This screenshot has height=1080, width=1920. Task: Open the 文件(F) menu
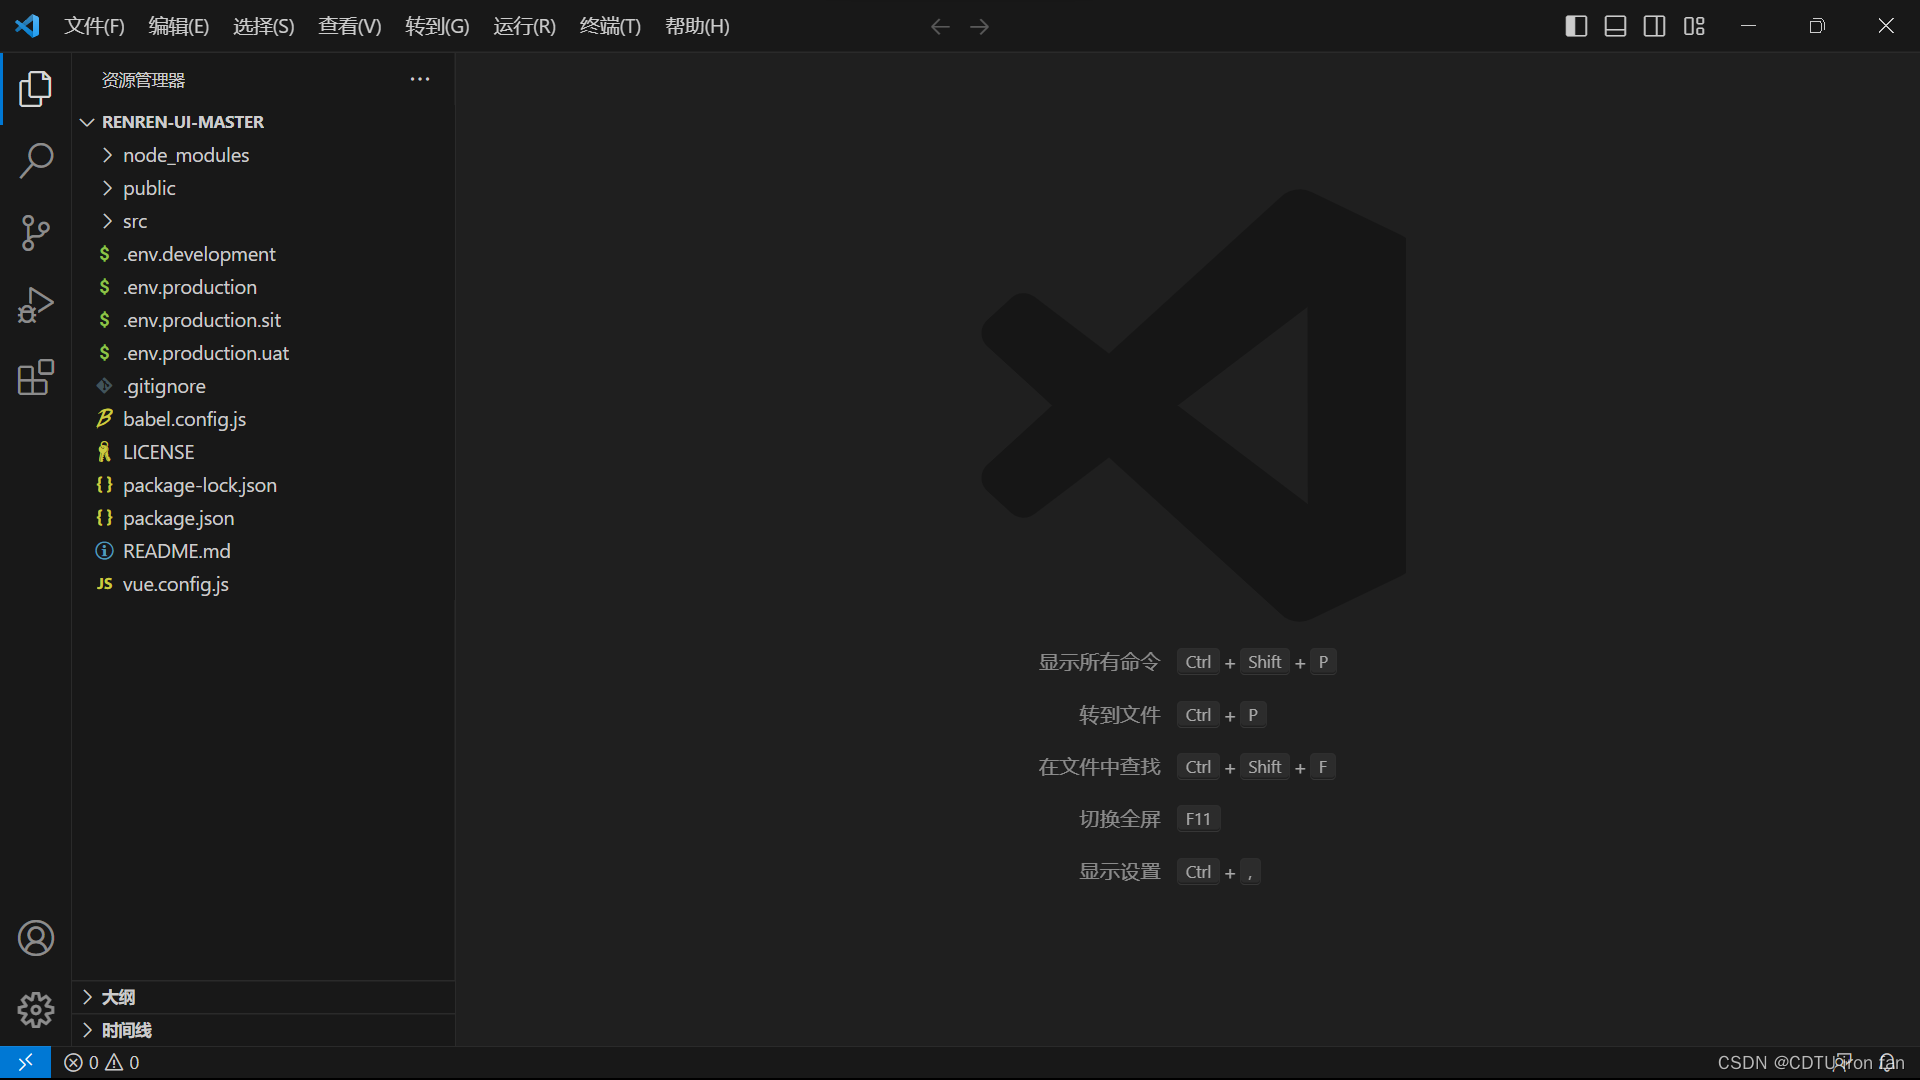94,26
